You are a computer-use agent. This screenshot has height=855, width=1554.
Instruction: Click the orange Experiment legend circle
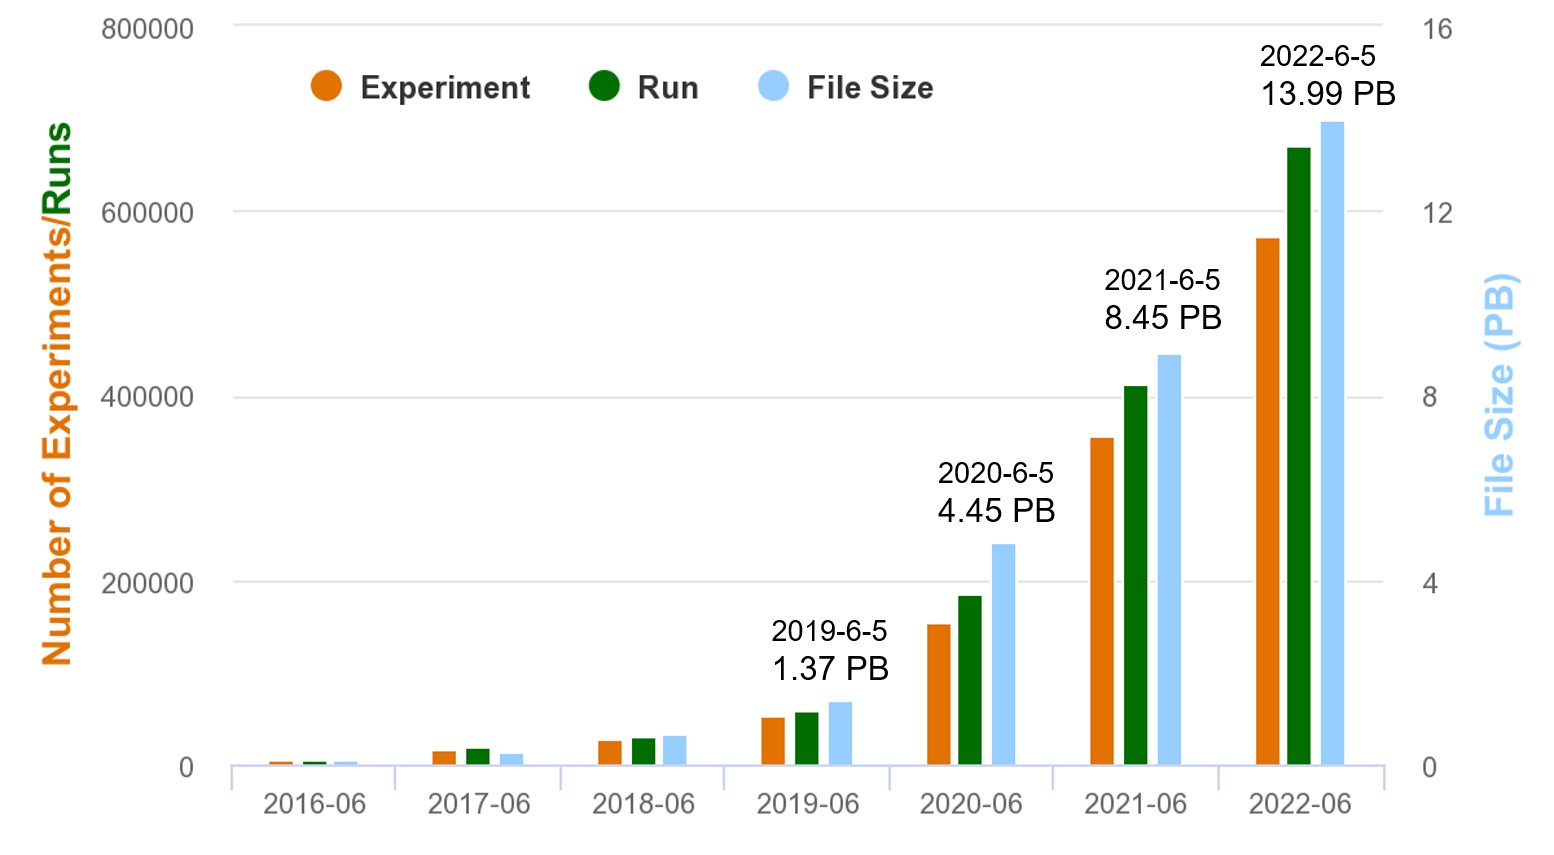326,87
